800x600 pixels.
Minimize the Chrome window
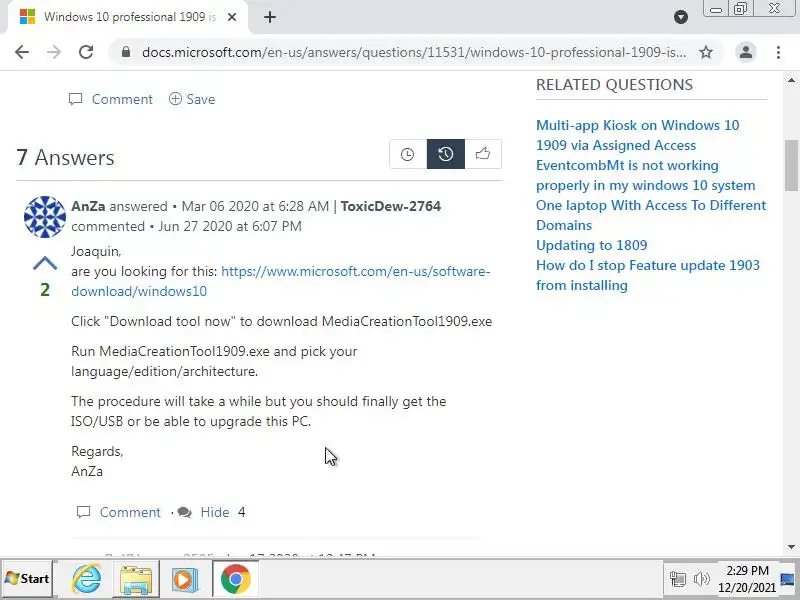[716, 9]
